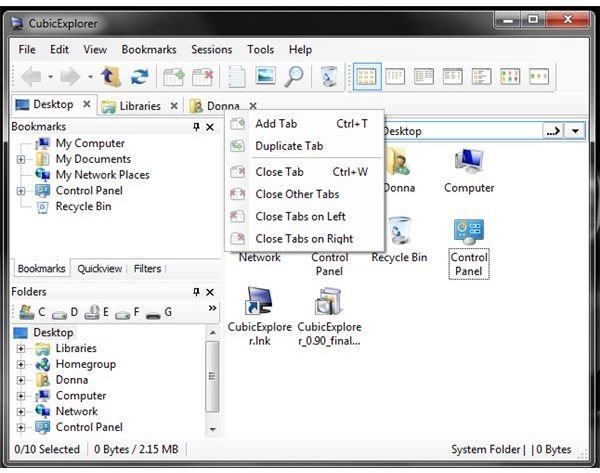Select My Network Places bookmark
The image size is (600, 473).
pos(92,175)
